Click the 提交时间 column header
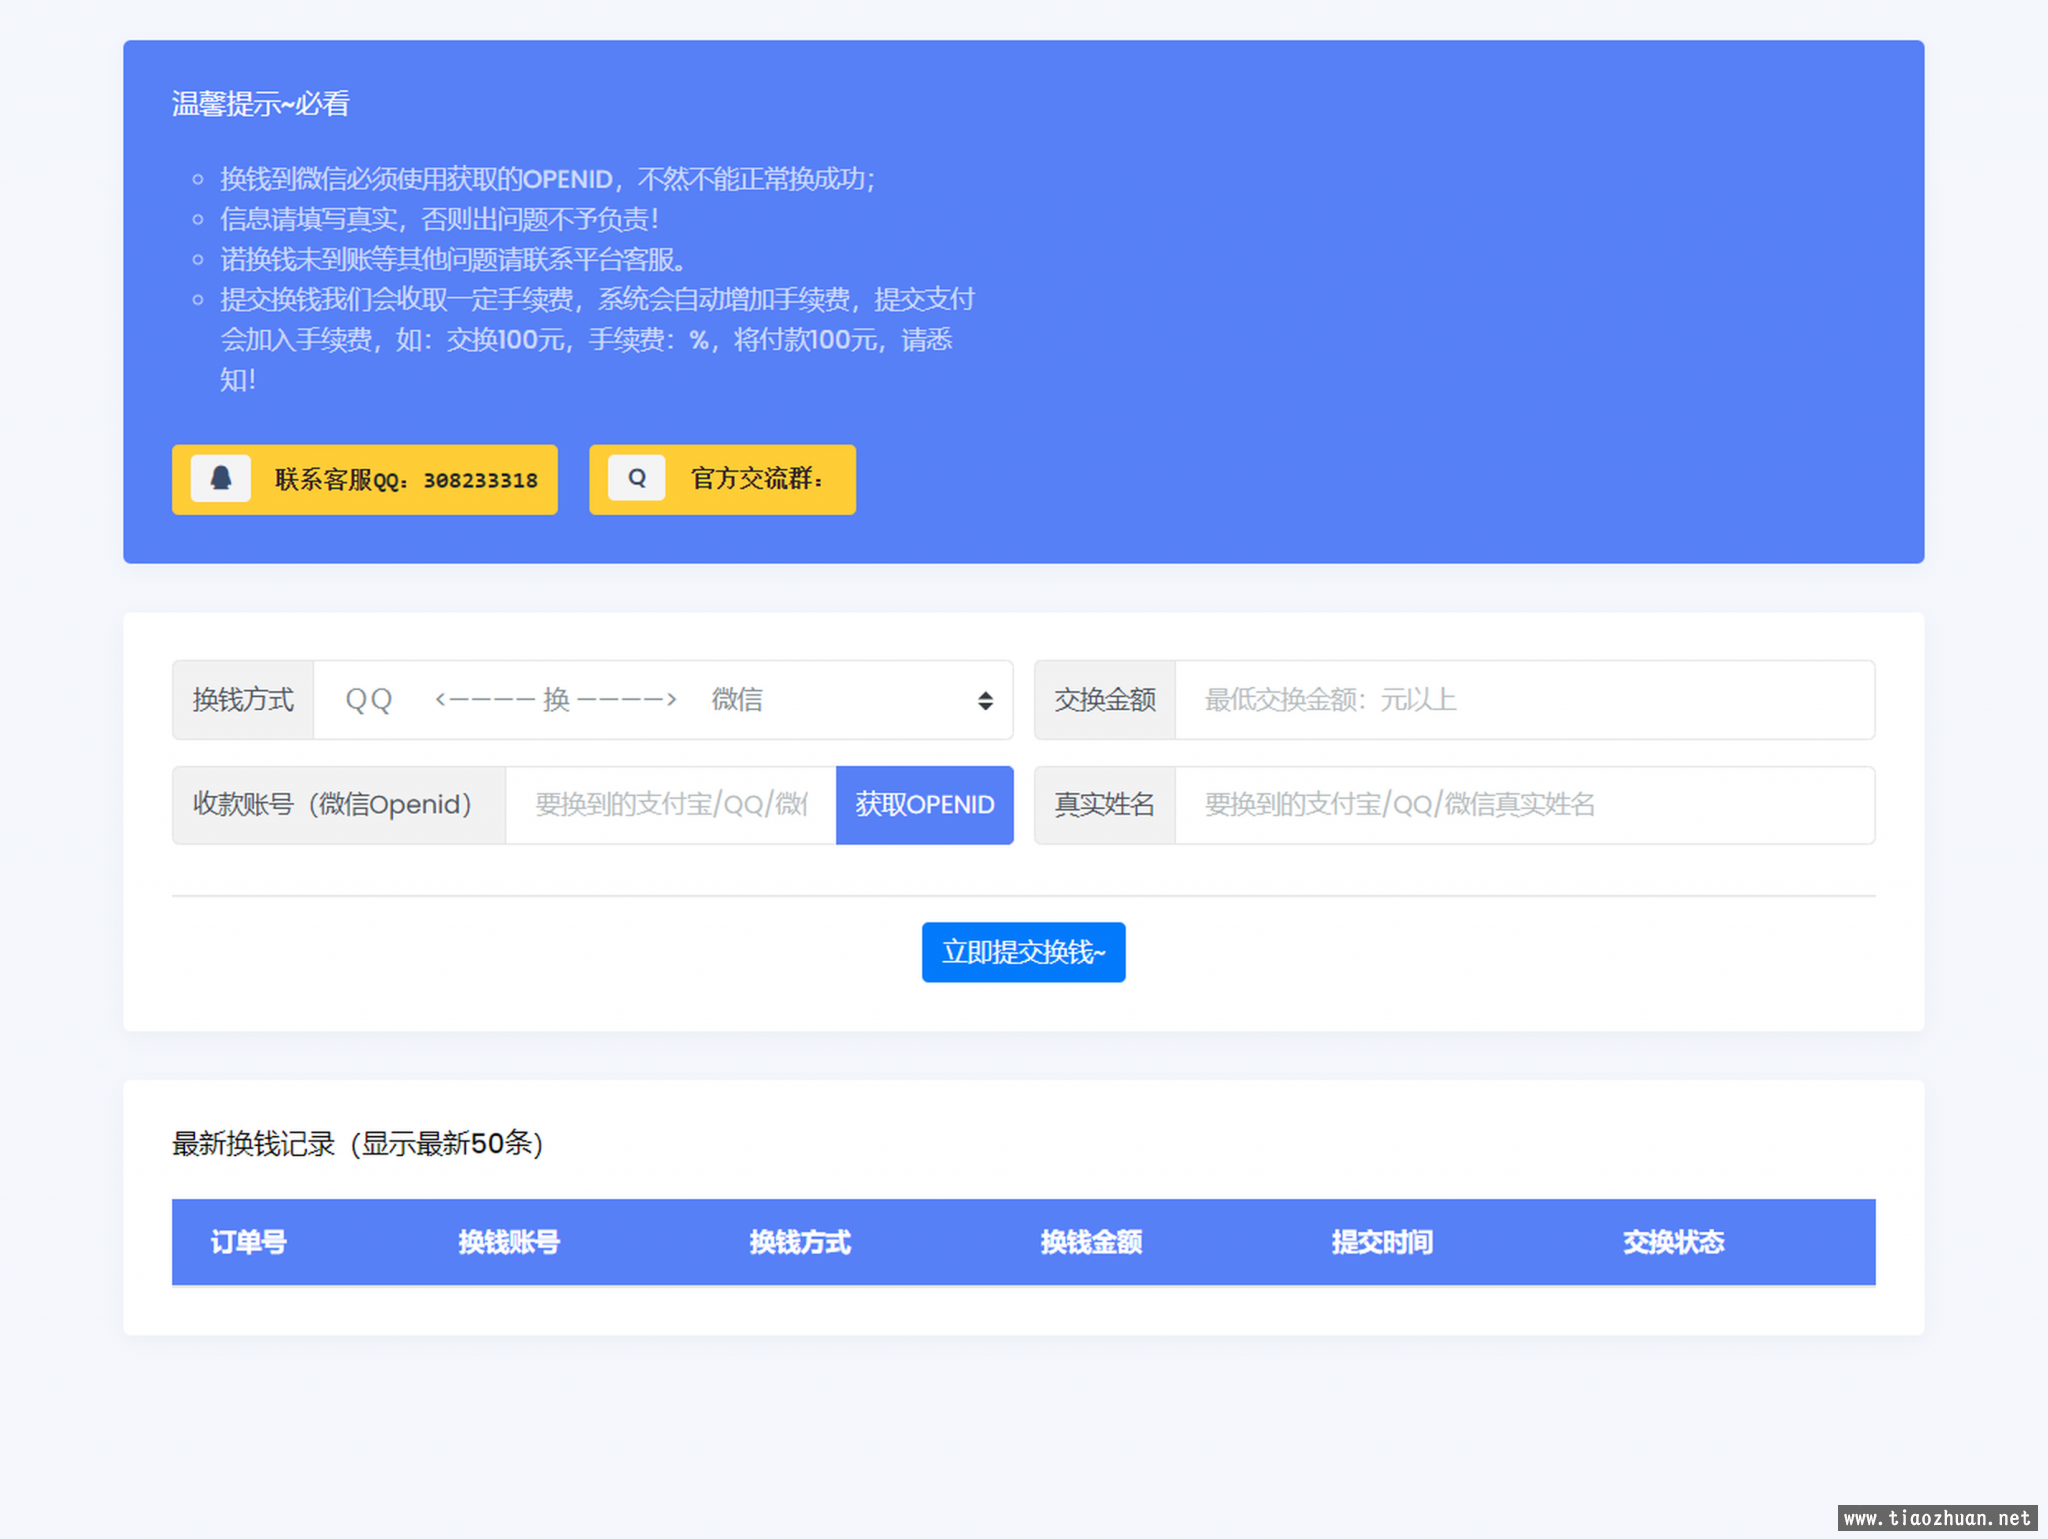Image resolution: width=2048 pixels, height=1539 pixels. pos(1382,1242)
